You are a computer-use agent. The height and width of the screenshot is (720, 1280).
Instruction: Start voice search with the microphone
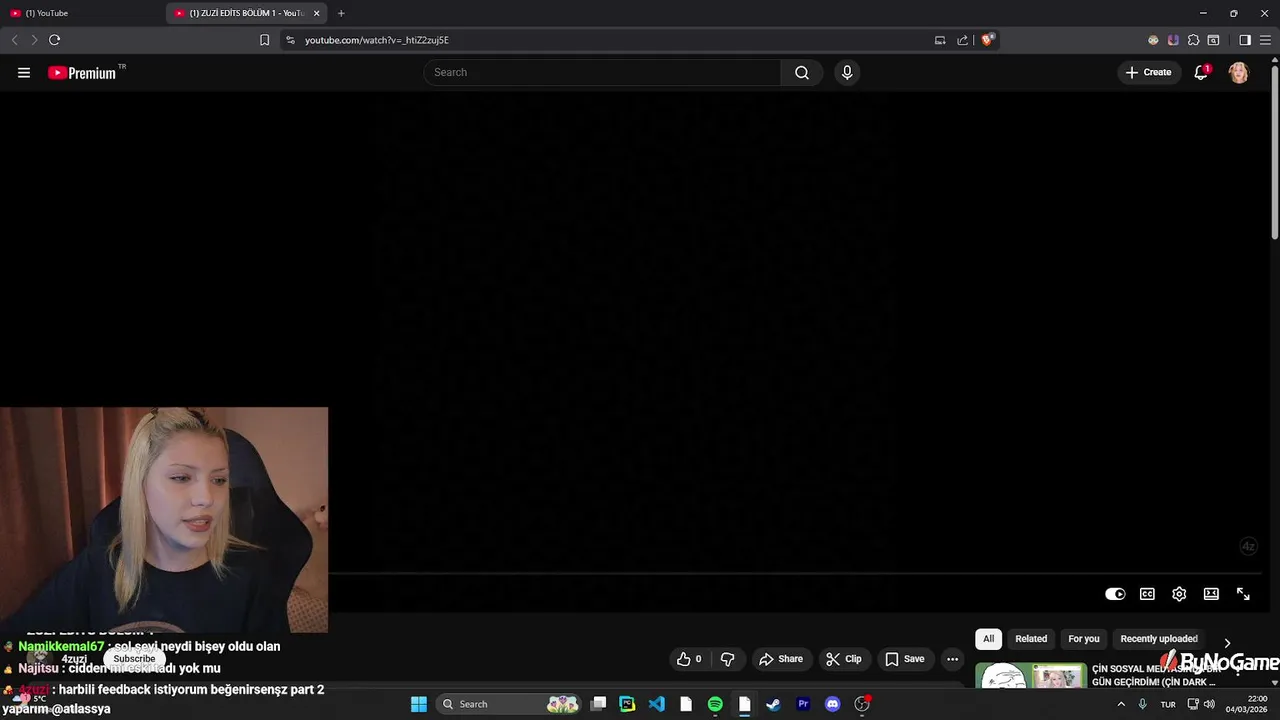[847, 73]
